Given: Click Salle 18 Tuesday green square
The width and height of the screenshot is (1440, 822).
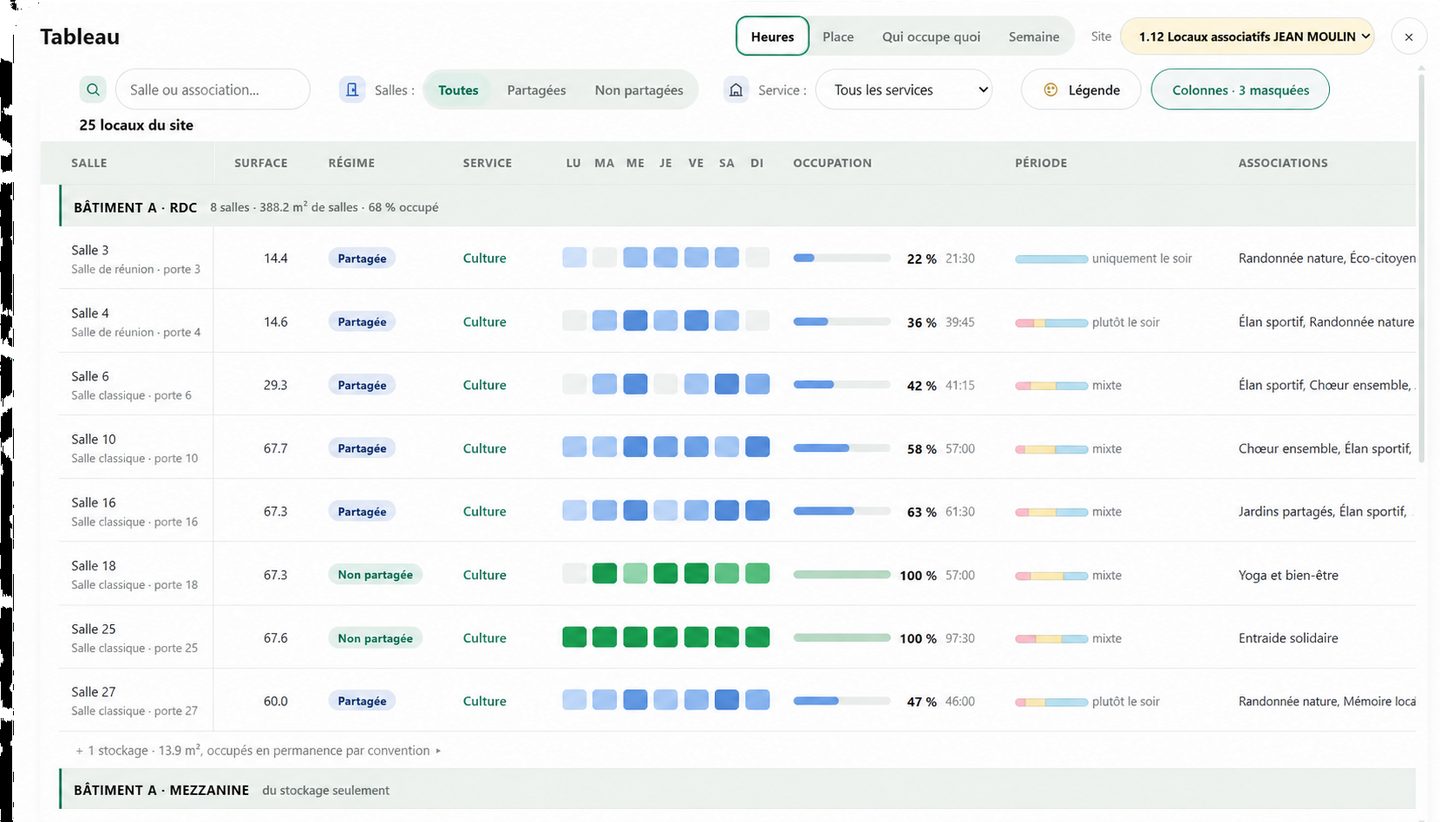Looking at the screenshot, I should pyautogui.click(x=604, y=574).
